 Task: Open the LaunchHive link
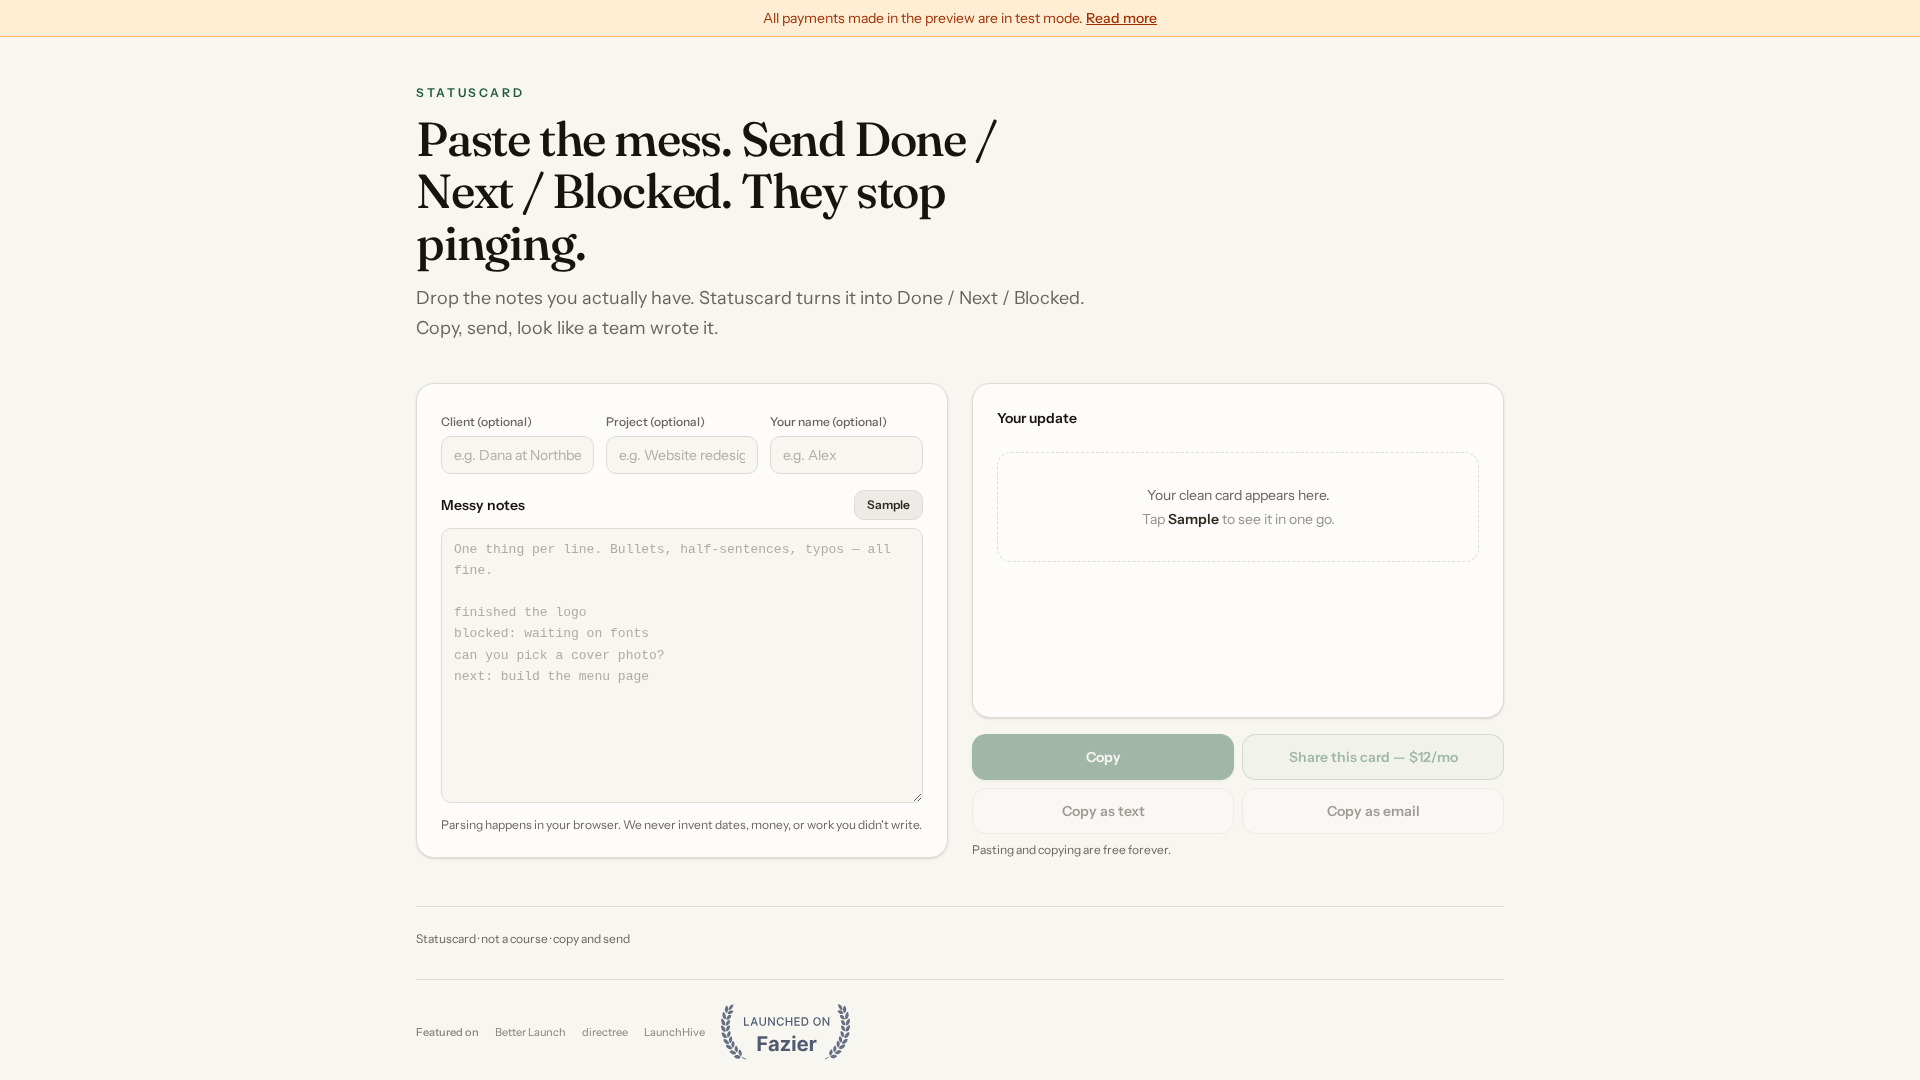674,1032
